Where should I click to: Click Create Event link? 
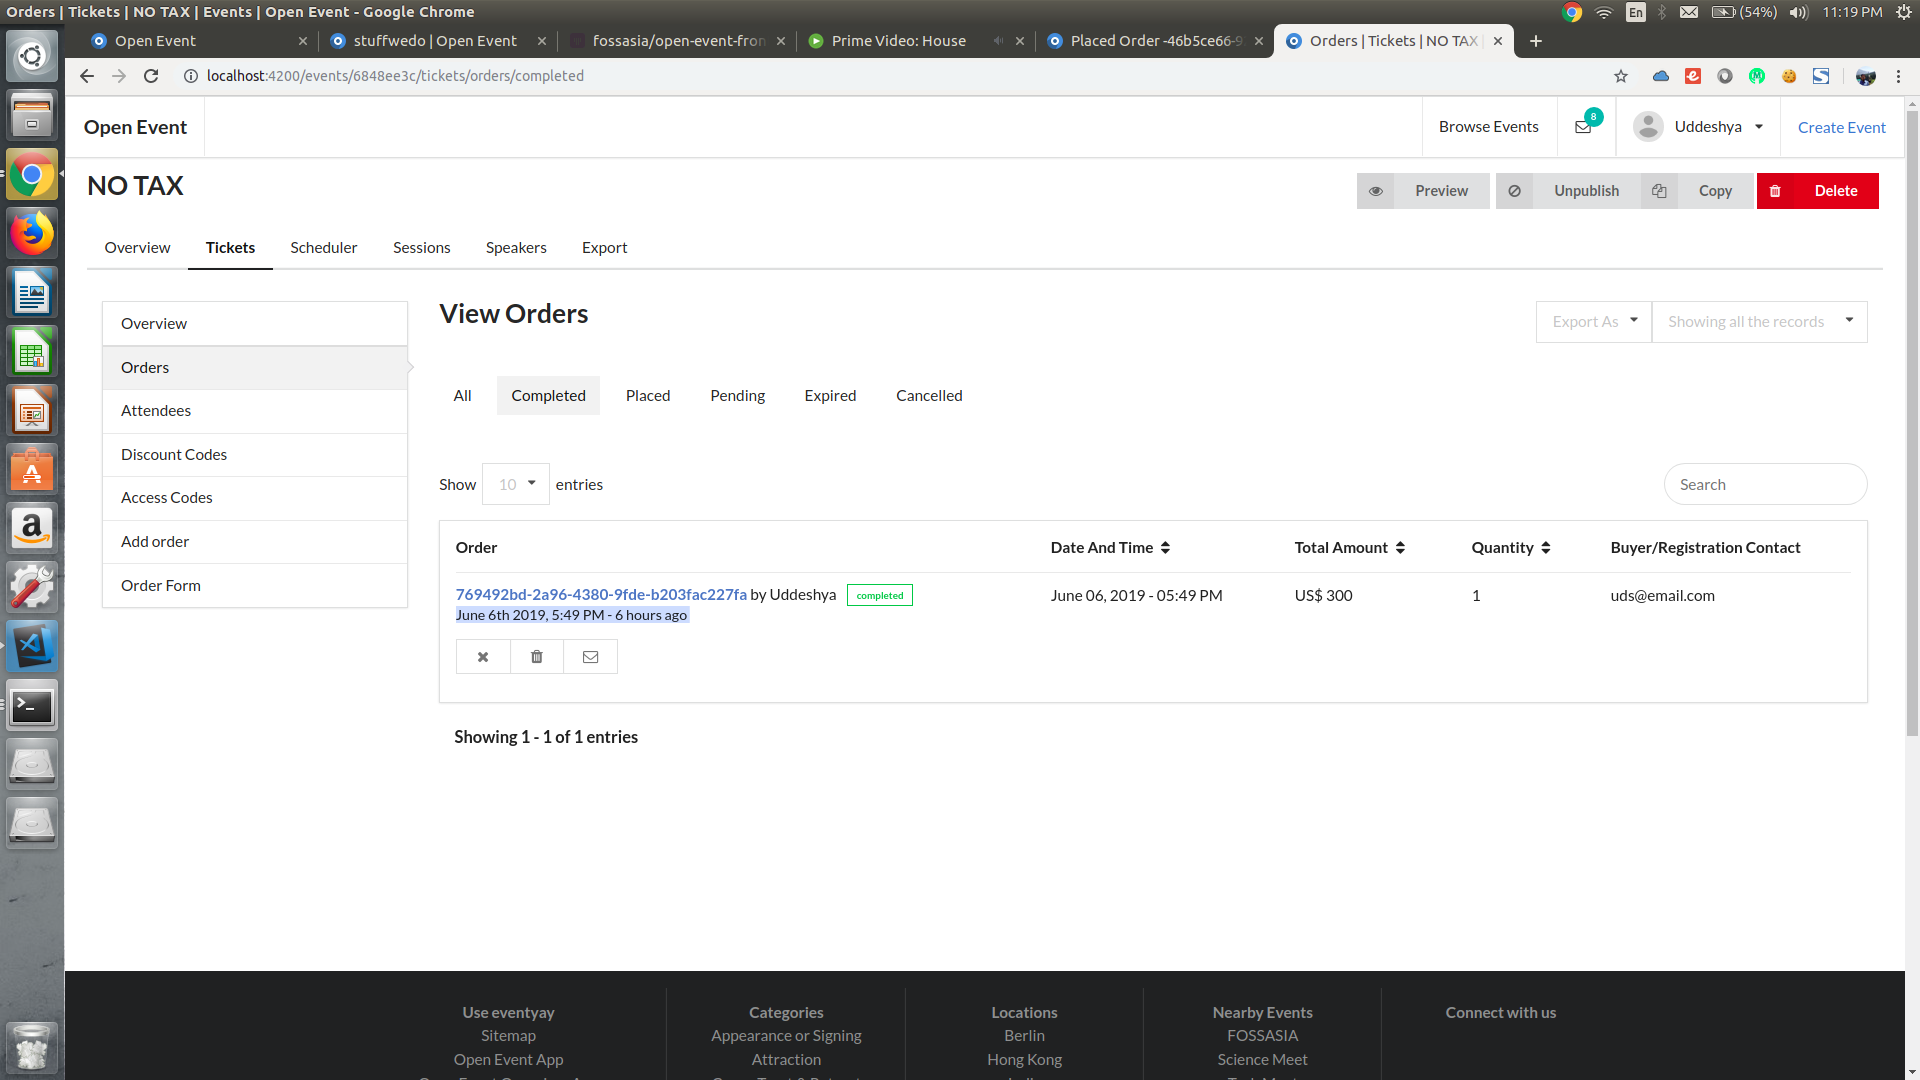1841,127
